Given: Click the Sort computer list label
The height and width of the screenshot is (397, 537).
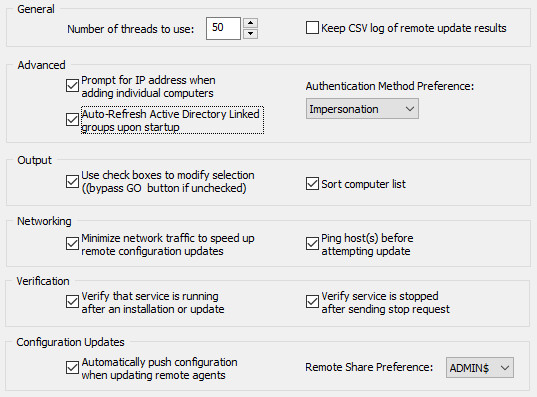Looking at the screenshot, I should (363, 184).
